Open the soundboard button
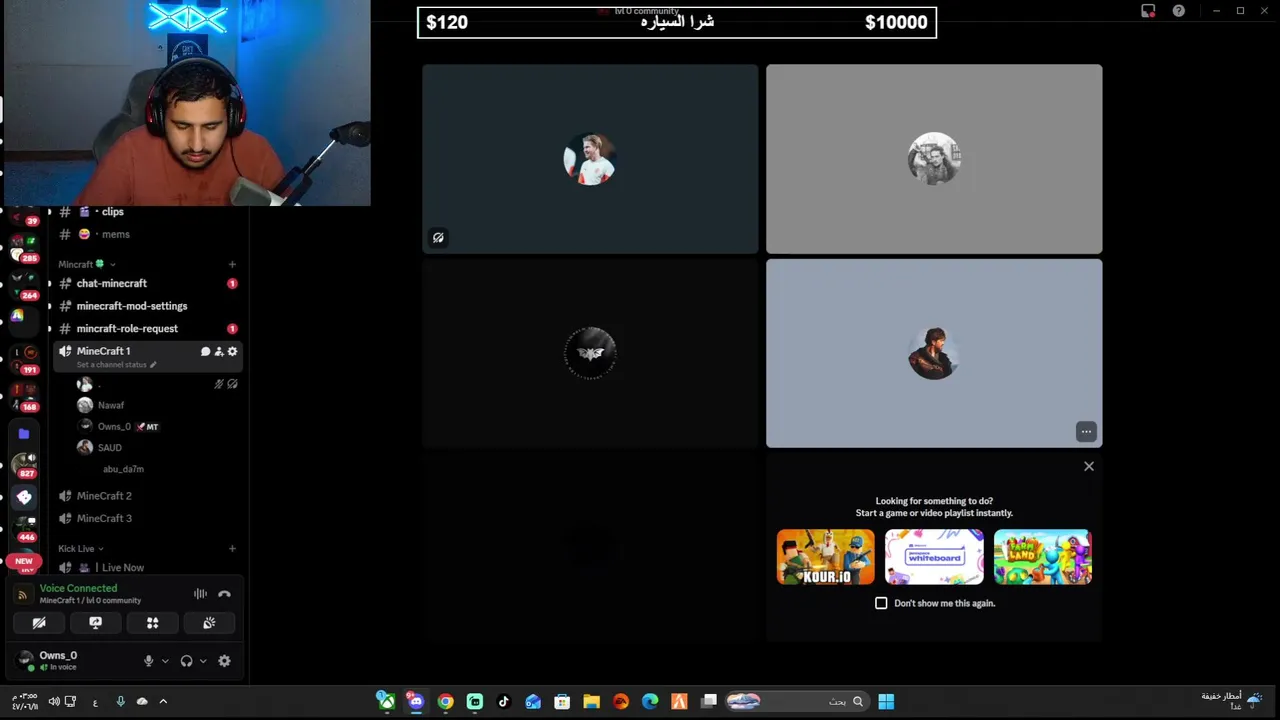This screenshot has height=720, width=1280. coord(209,623)
